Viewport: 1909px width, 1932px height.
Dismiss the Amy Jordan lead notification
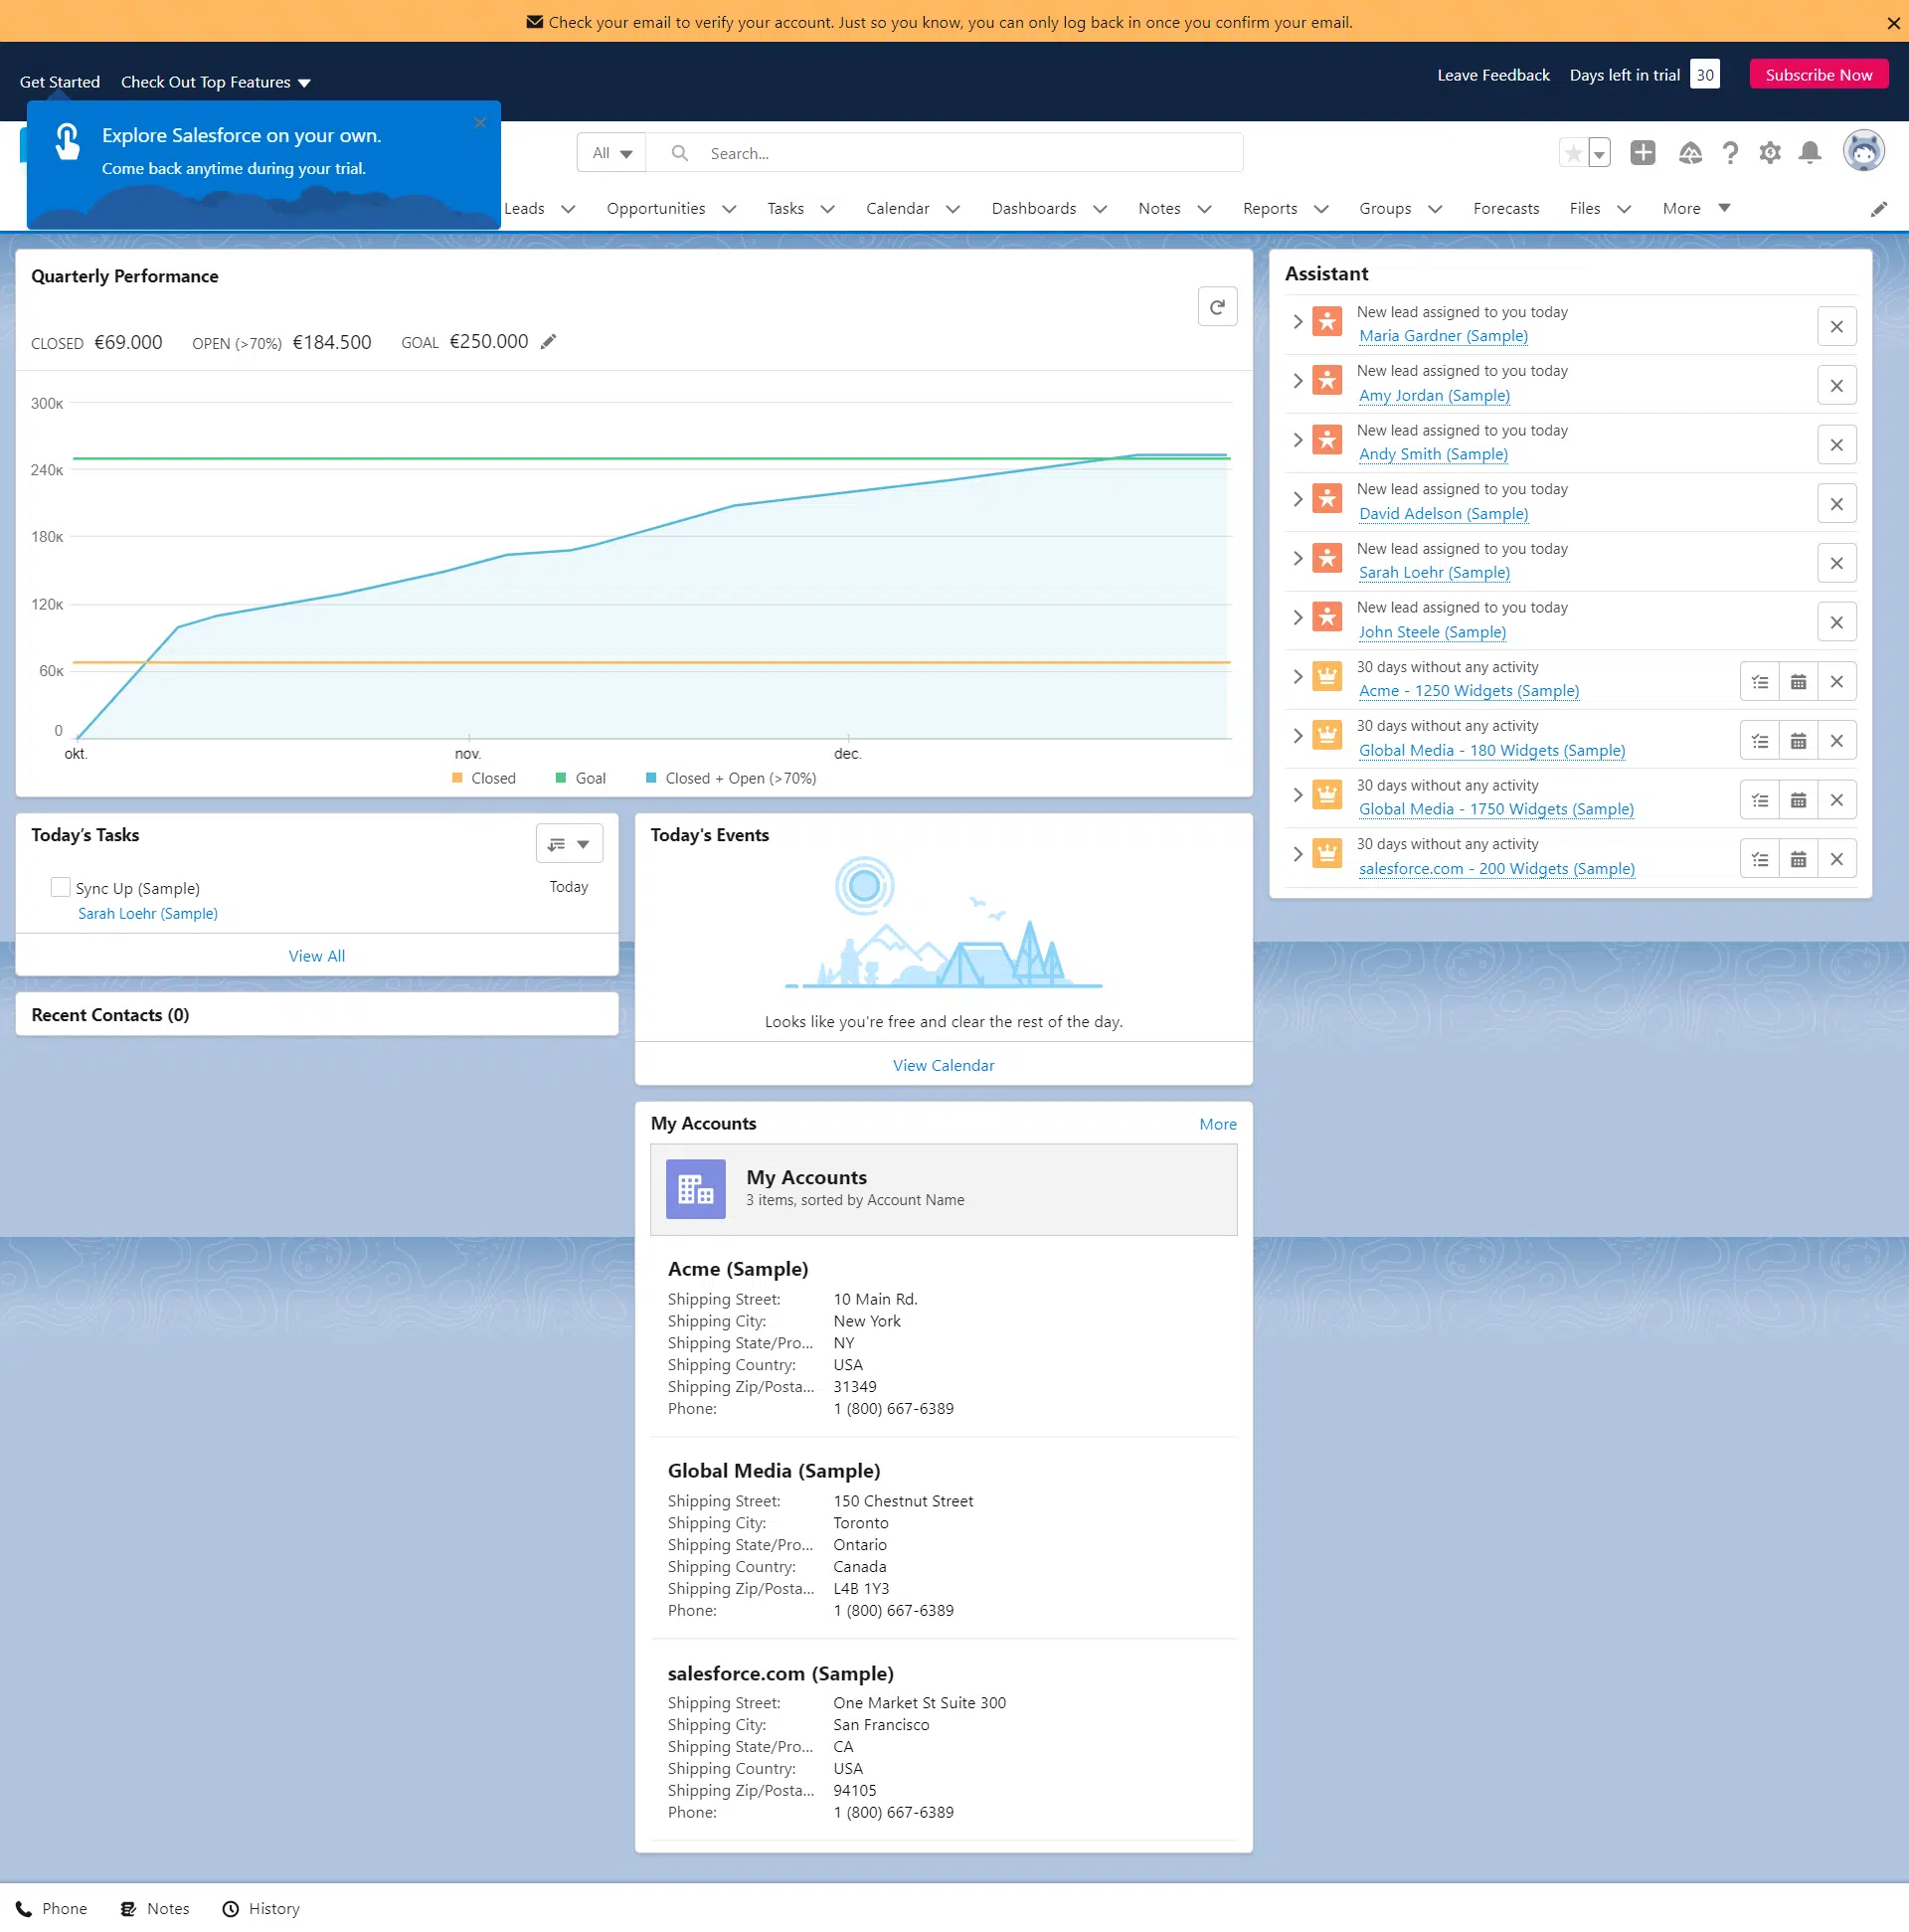pyautogui.click(x=1836, y=386)
